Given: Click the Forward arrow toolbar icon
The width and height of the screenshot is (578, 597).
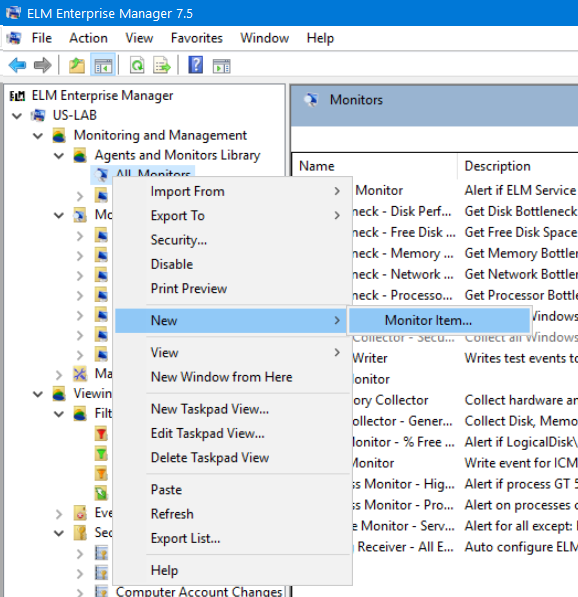Looking at the screenshot, I should pos(42,65).
